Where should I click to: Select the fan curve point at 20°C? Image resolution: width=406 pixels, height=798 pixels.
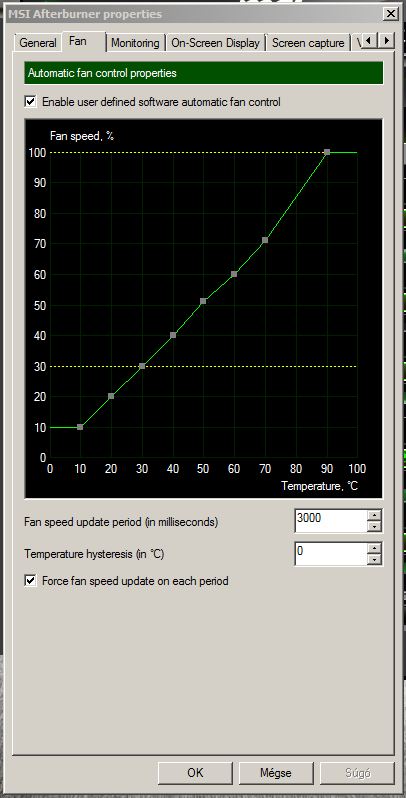point(111,396)
